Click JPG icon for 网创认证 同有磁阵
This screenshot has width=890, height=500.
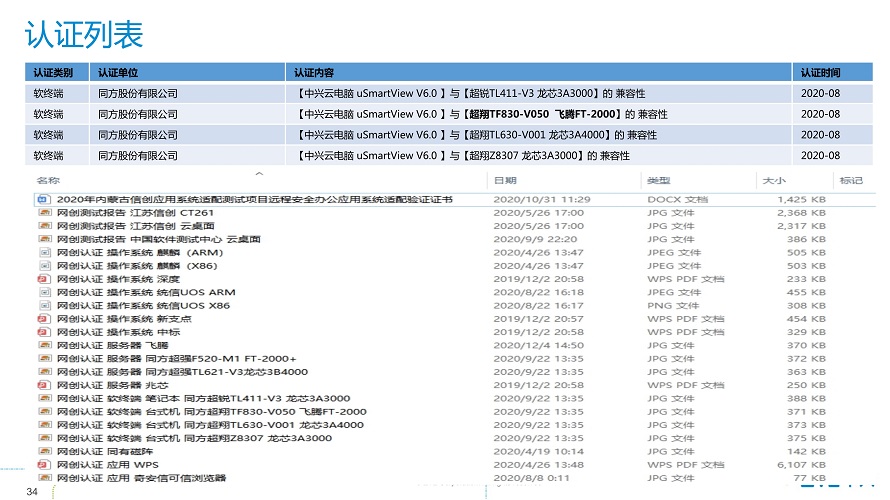pyautogui.click(x=44, y=451)
